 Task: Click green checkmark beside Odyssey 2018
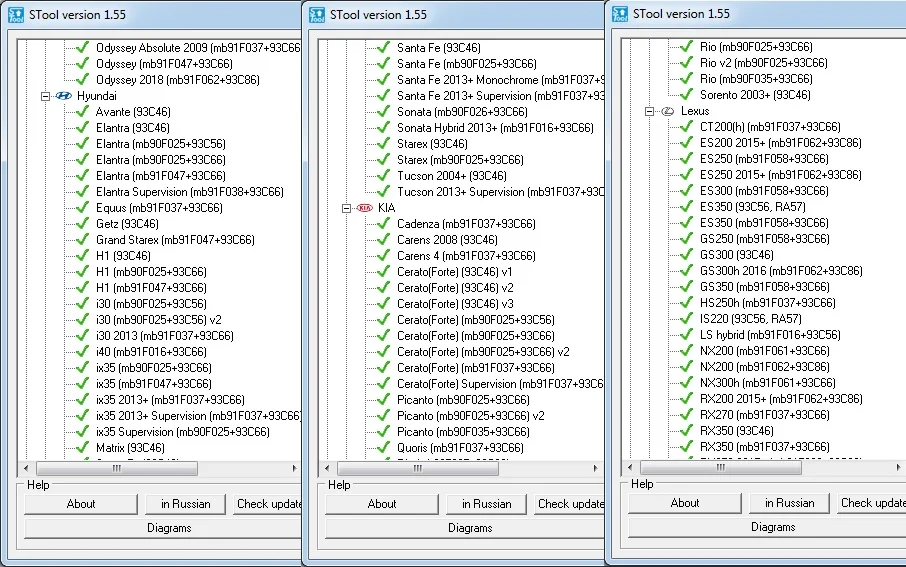click(x=83, y=79)
